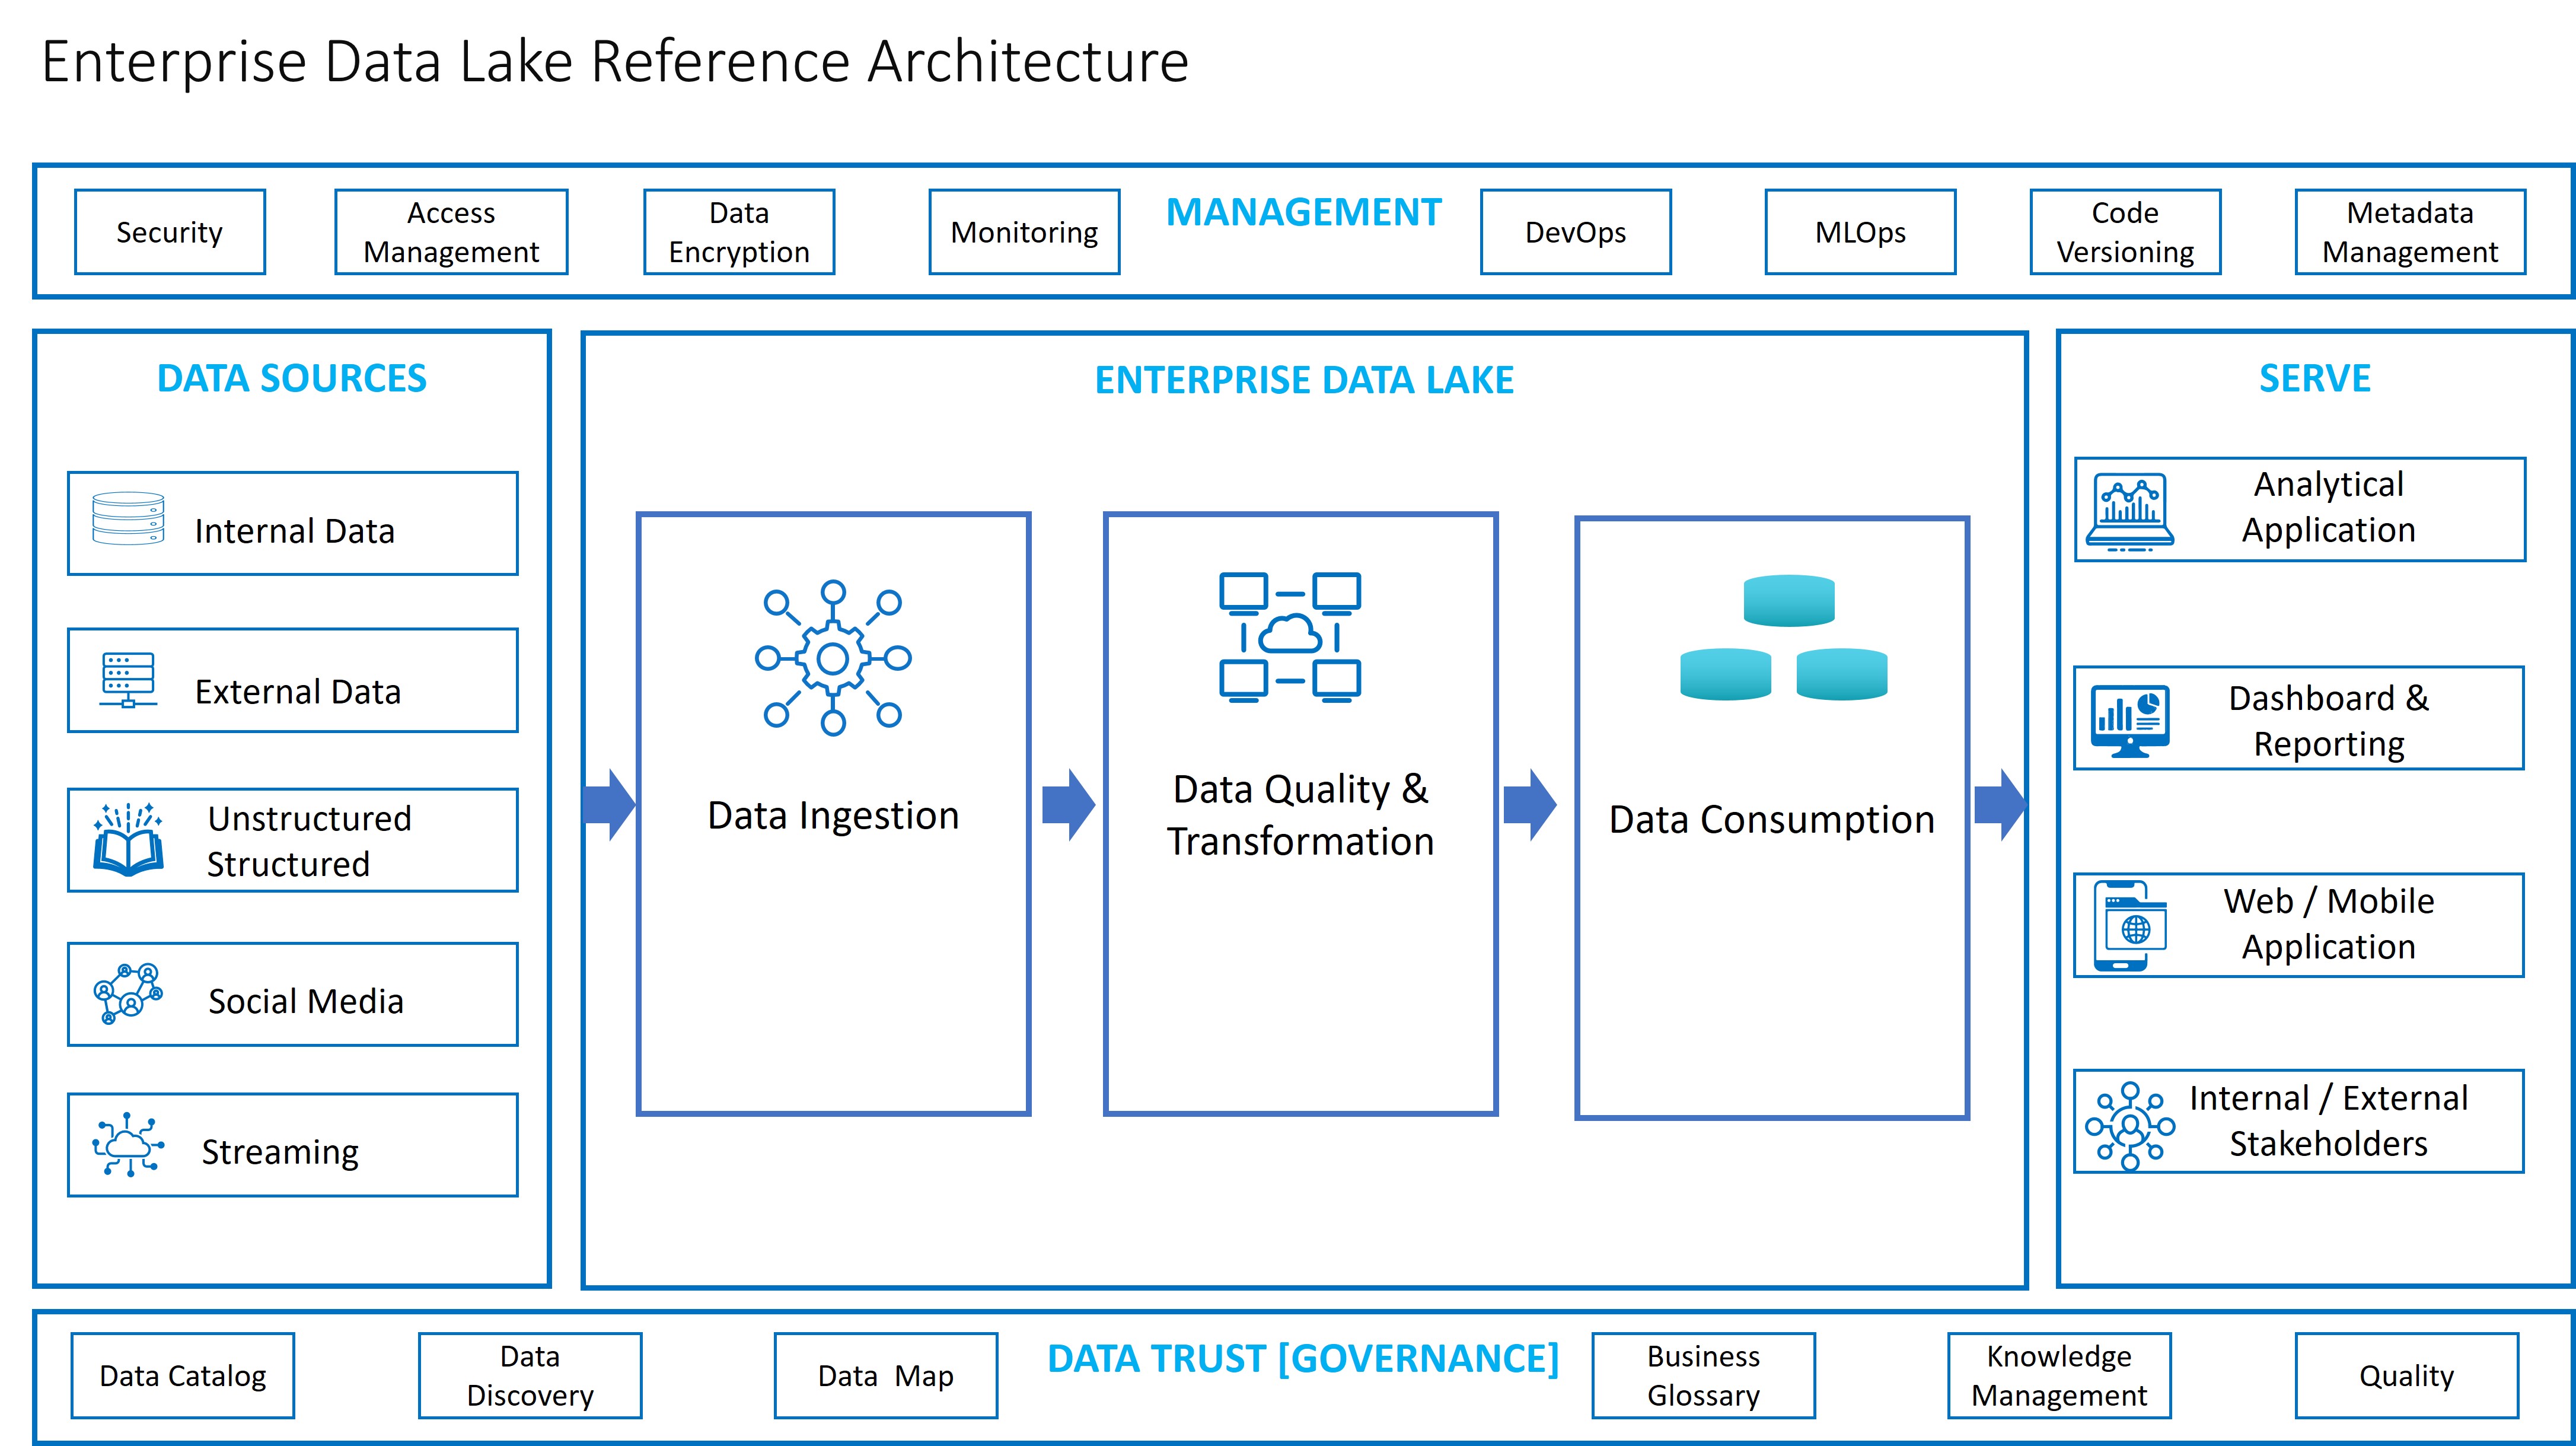Click the External Data server icon
This screenshot has height=1446, width=2576.
coord(128,681)
